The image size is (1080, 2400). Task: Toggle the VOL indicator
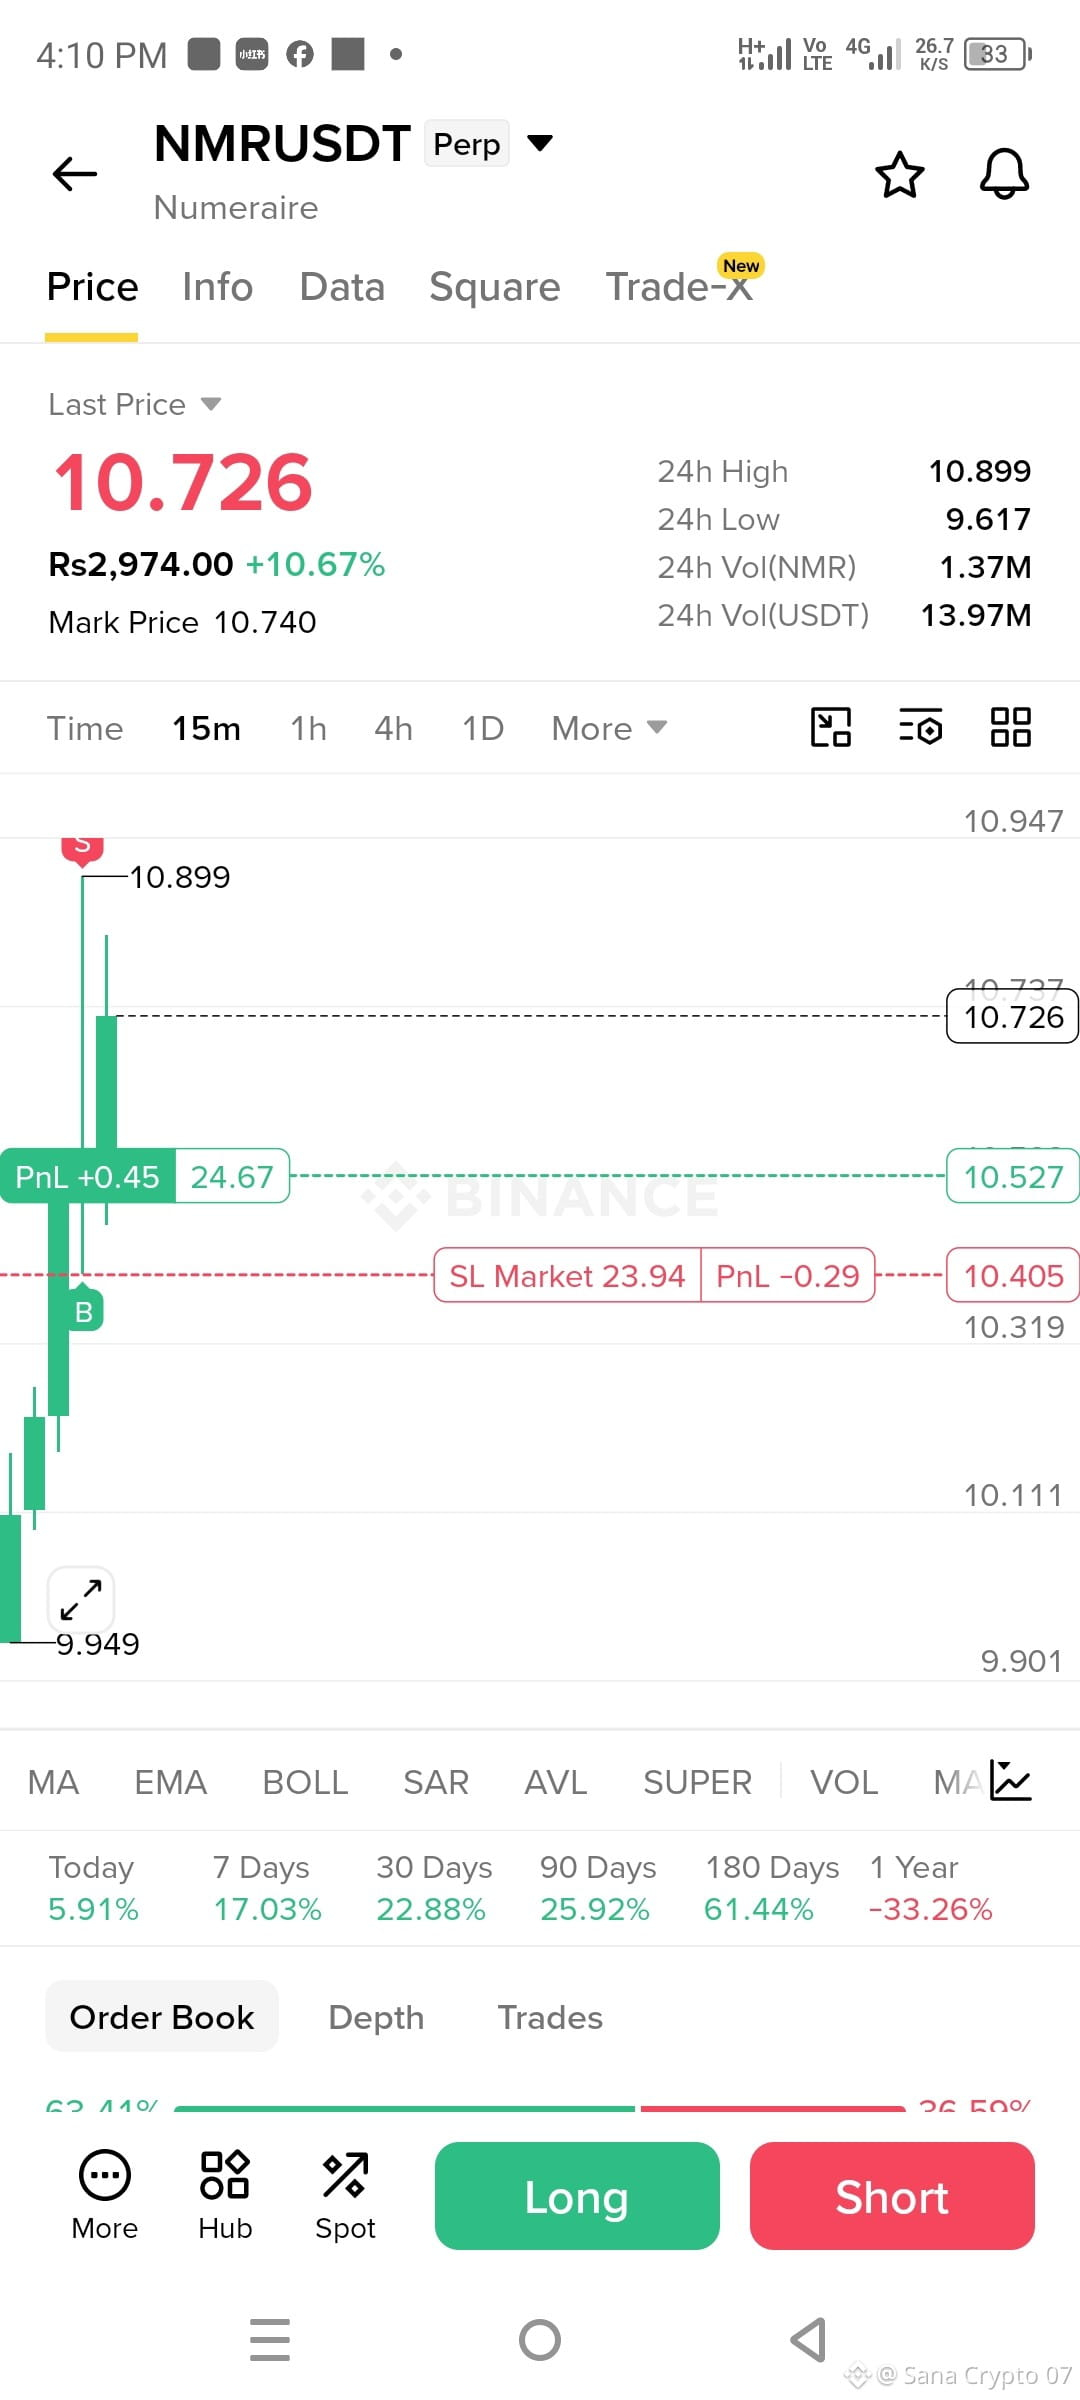pyautogui.click(x=844, y=1782)
